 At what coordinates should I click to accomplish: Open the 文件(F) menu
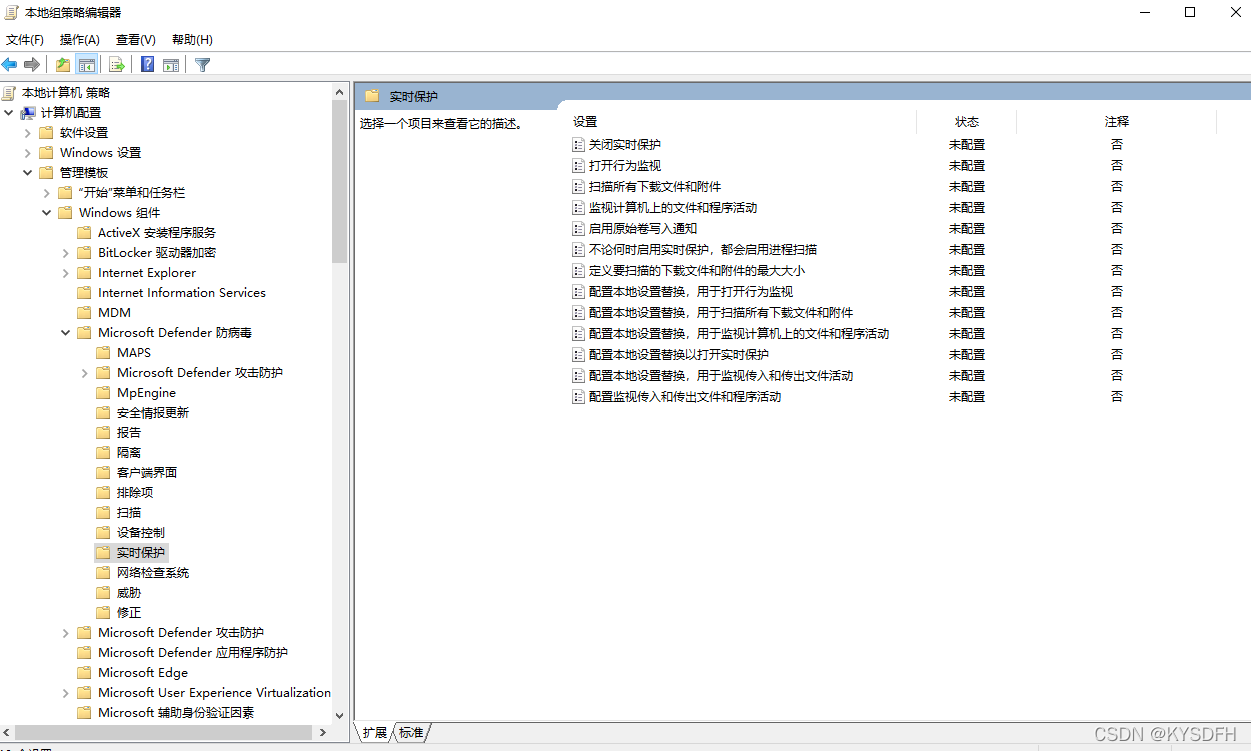tap(25, 40)
